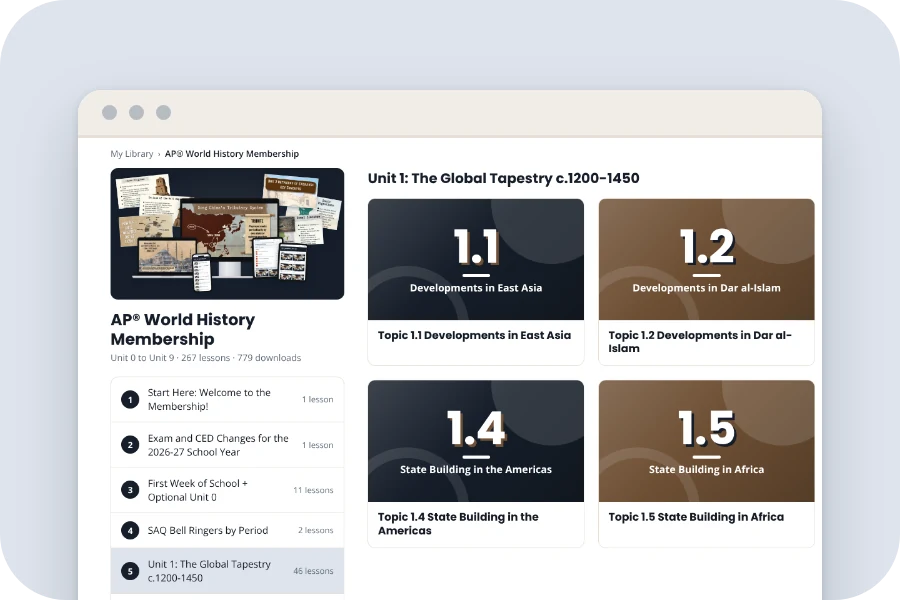The width and height of the screenshot is (900, 600).
Task: Select the numbered circle 2 icon
Action: [130, 445]
